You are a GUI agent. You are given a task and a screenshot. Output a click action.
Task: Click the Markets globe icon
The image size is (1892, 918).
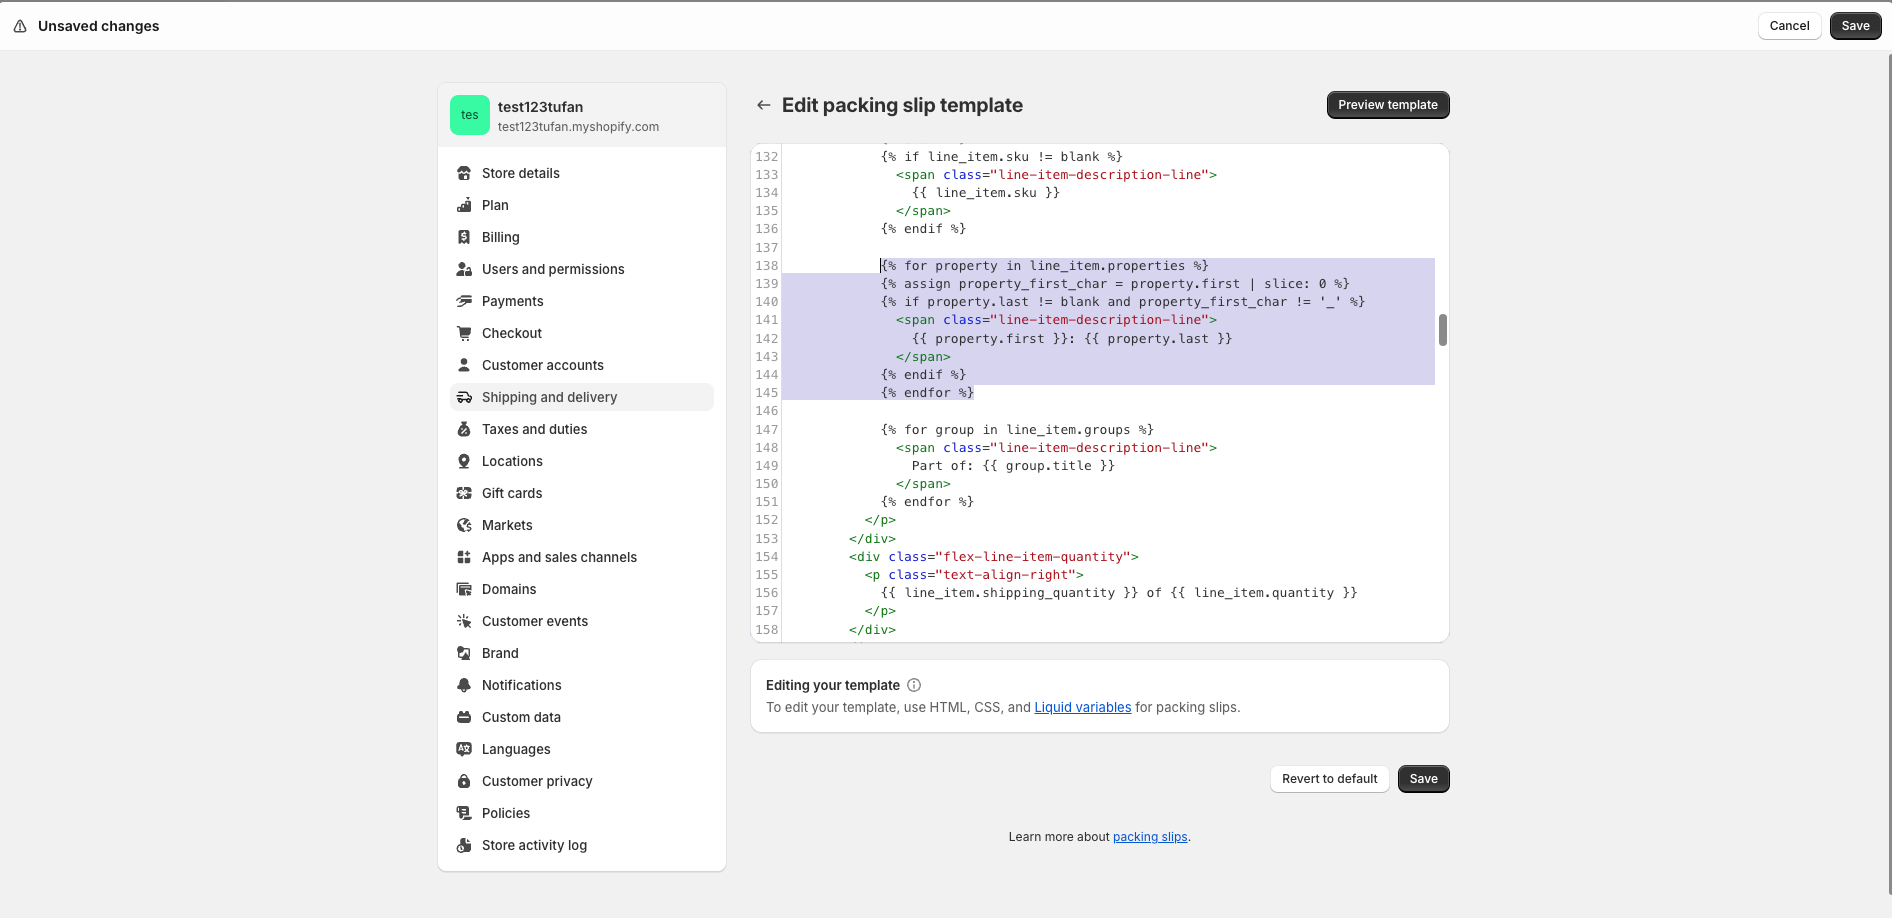(x=464, y=525)
